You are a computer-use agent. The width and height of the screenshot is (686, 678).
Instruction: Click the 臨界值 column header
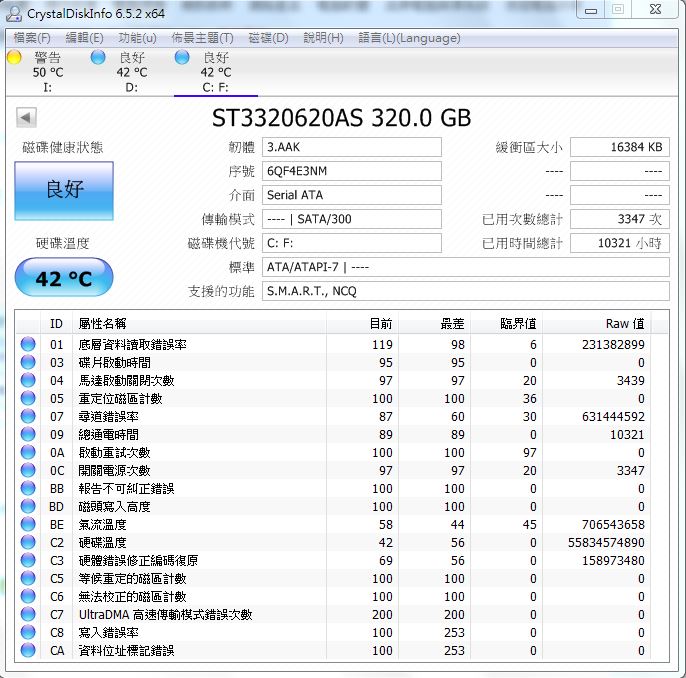coord(507,324)
